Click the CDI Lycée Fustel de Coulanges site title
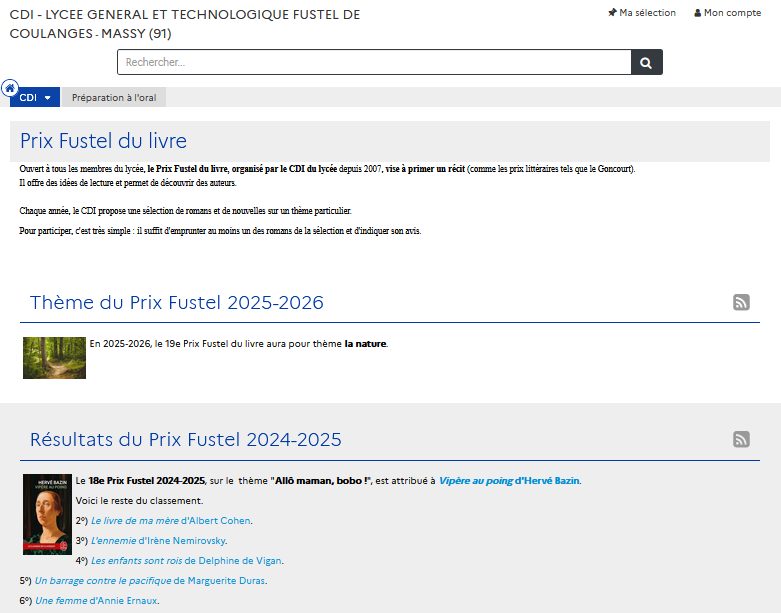The height and width of the screenshot is (613, 781). point(184,24)
